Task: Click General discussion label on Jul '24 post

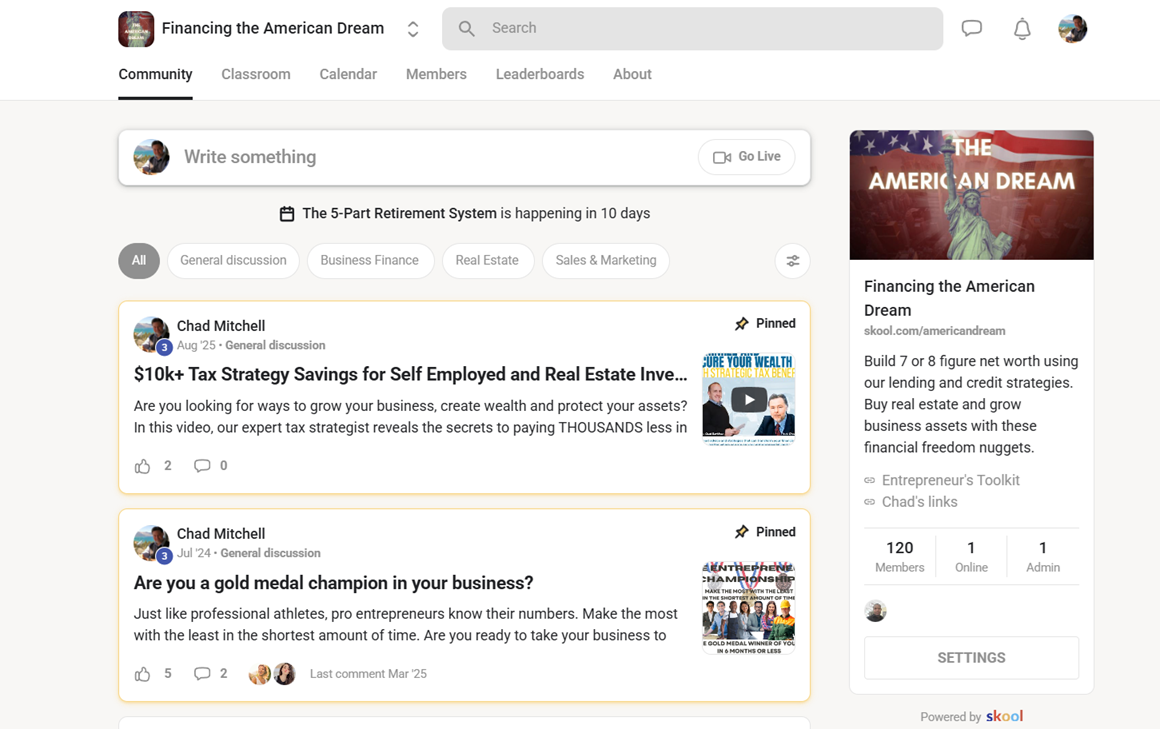Action: pos(270,553)
